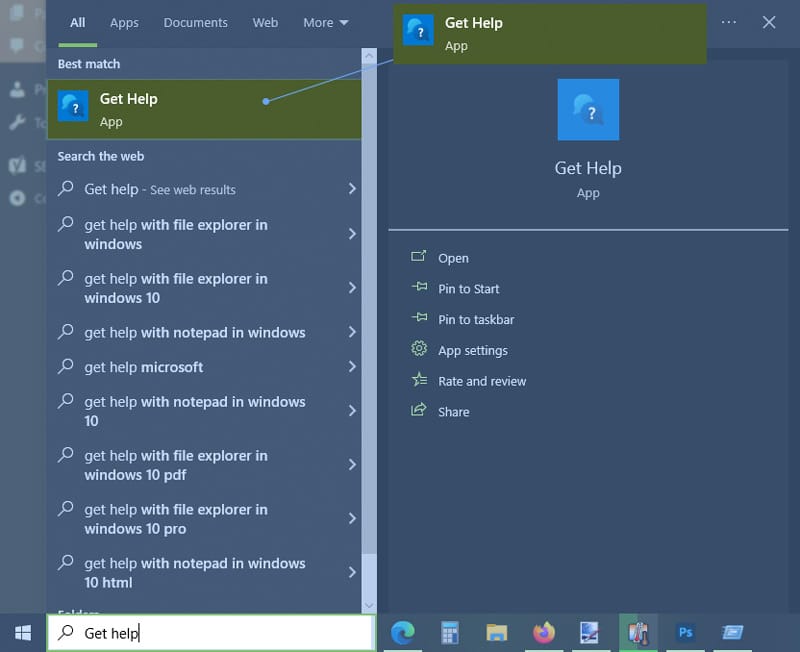Viewport: 800px width, 652px height.
Task: Click the results list scrollbar up arrow
Action: pyautogui.click(x=369, y=56)
